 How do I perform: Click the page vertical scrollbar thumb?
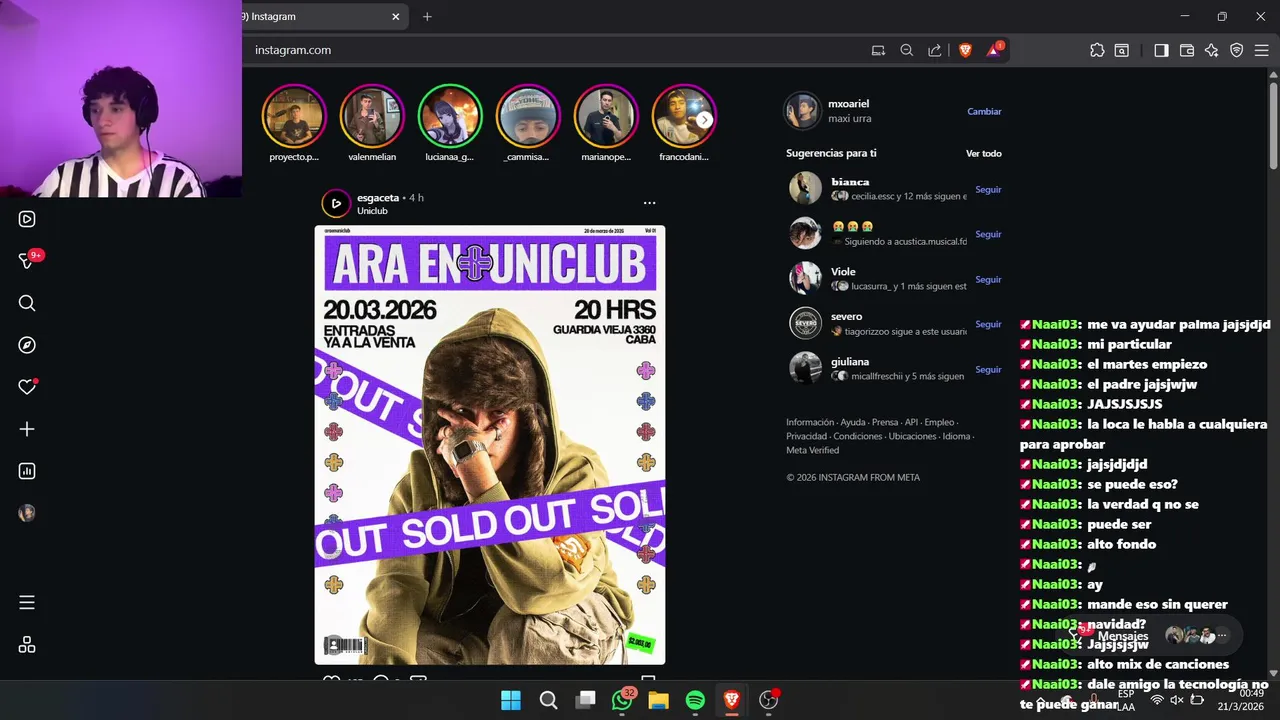[1273, 125]
